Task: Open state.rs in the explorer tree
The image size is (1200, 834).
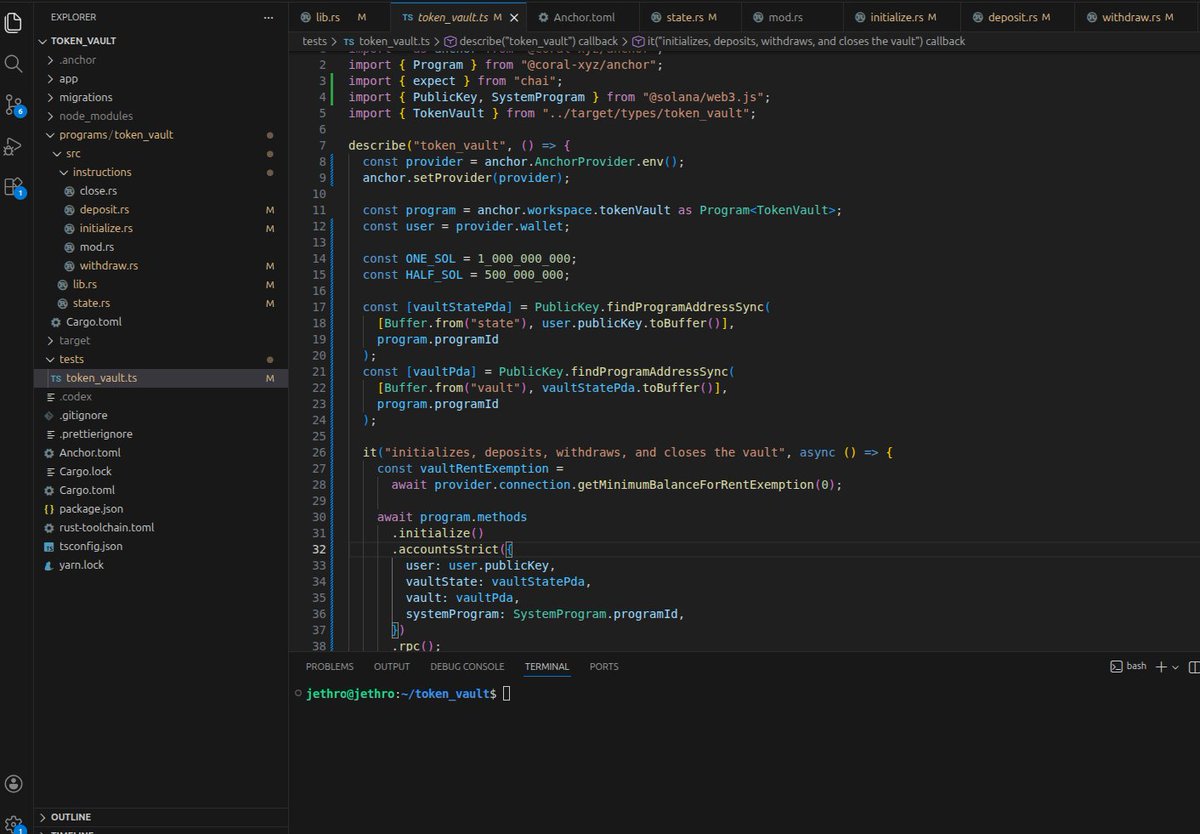Action: pyautogui.click(x=161, y=303)
